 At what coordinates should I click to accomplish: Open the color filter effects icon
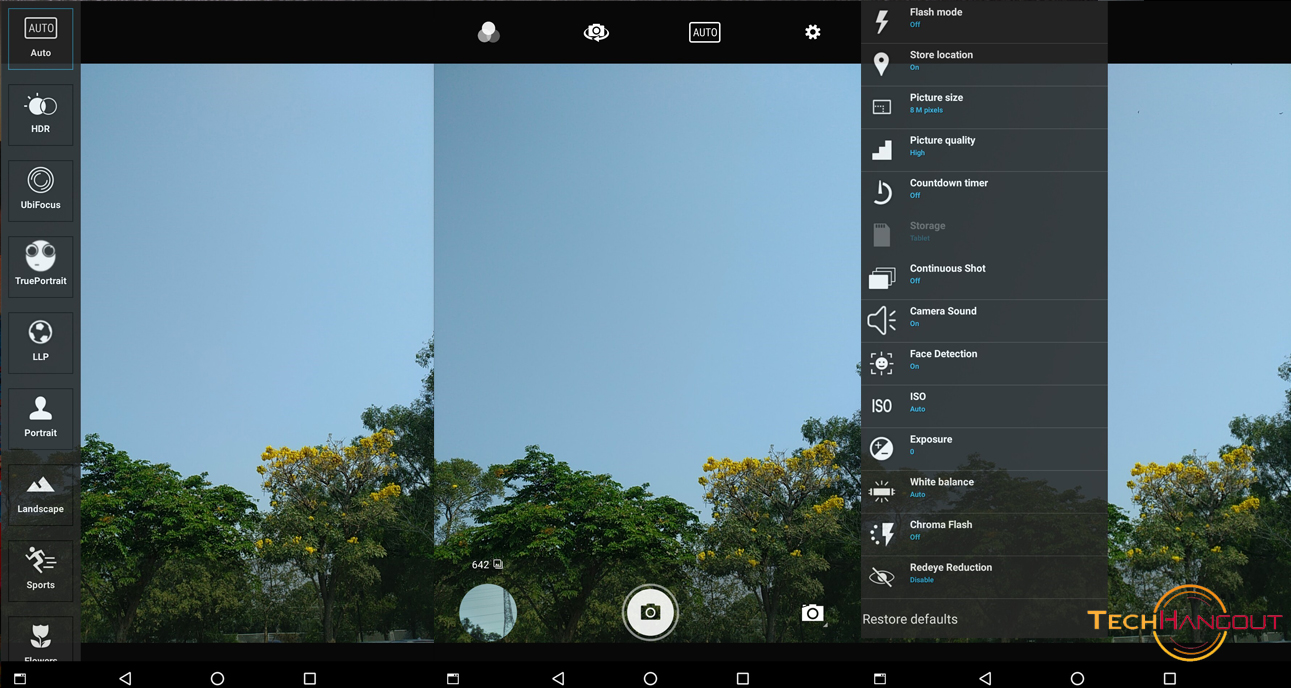pos(488,32)
